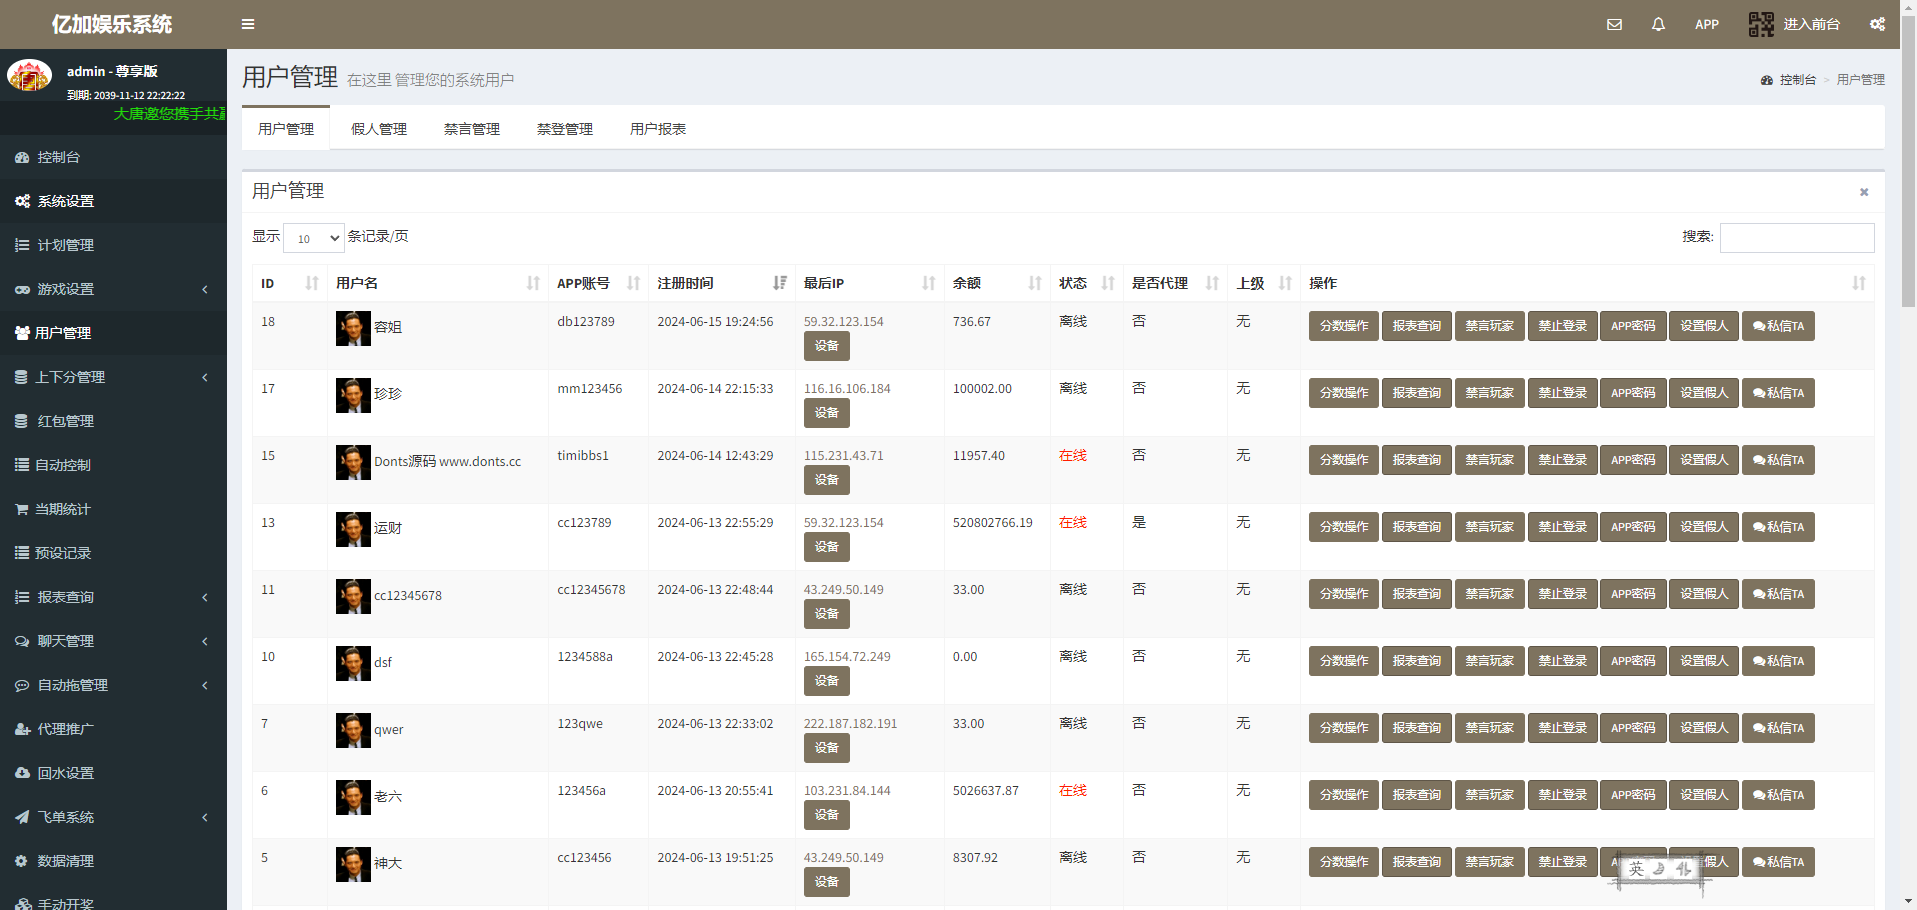
Task: Open the records-per-page dropdown
Action: [x=314, y=238]
